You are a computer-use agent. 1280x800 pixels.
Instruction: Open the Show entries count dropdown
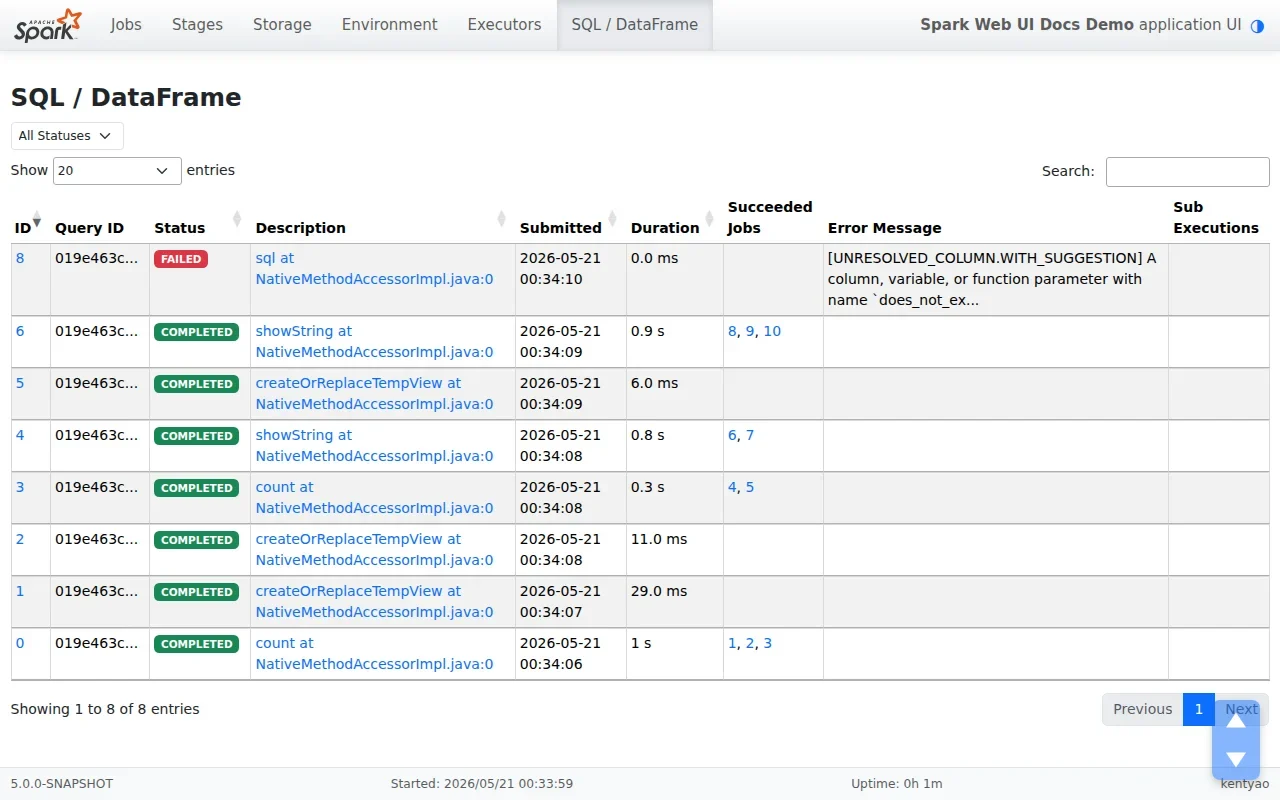[x=117, y=171]
